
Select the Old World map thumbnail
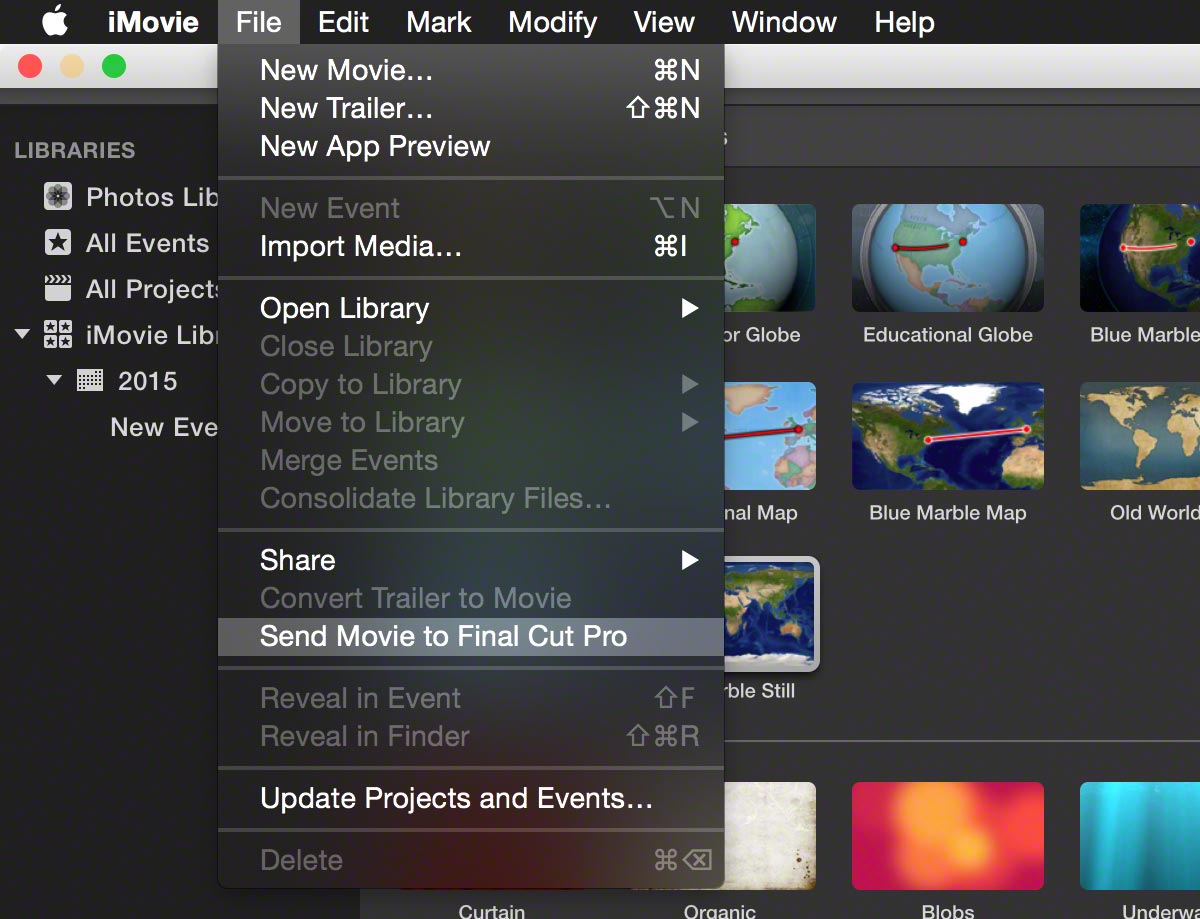pyautogui.click(x=1140, y=436)
